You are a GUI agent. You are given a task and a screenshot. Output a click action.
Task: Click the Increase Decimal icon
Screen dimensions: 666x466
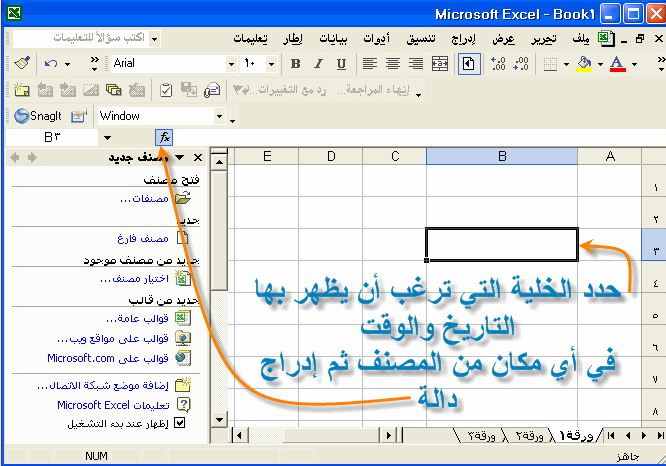498,64
